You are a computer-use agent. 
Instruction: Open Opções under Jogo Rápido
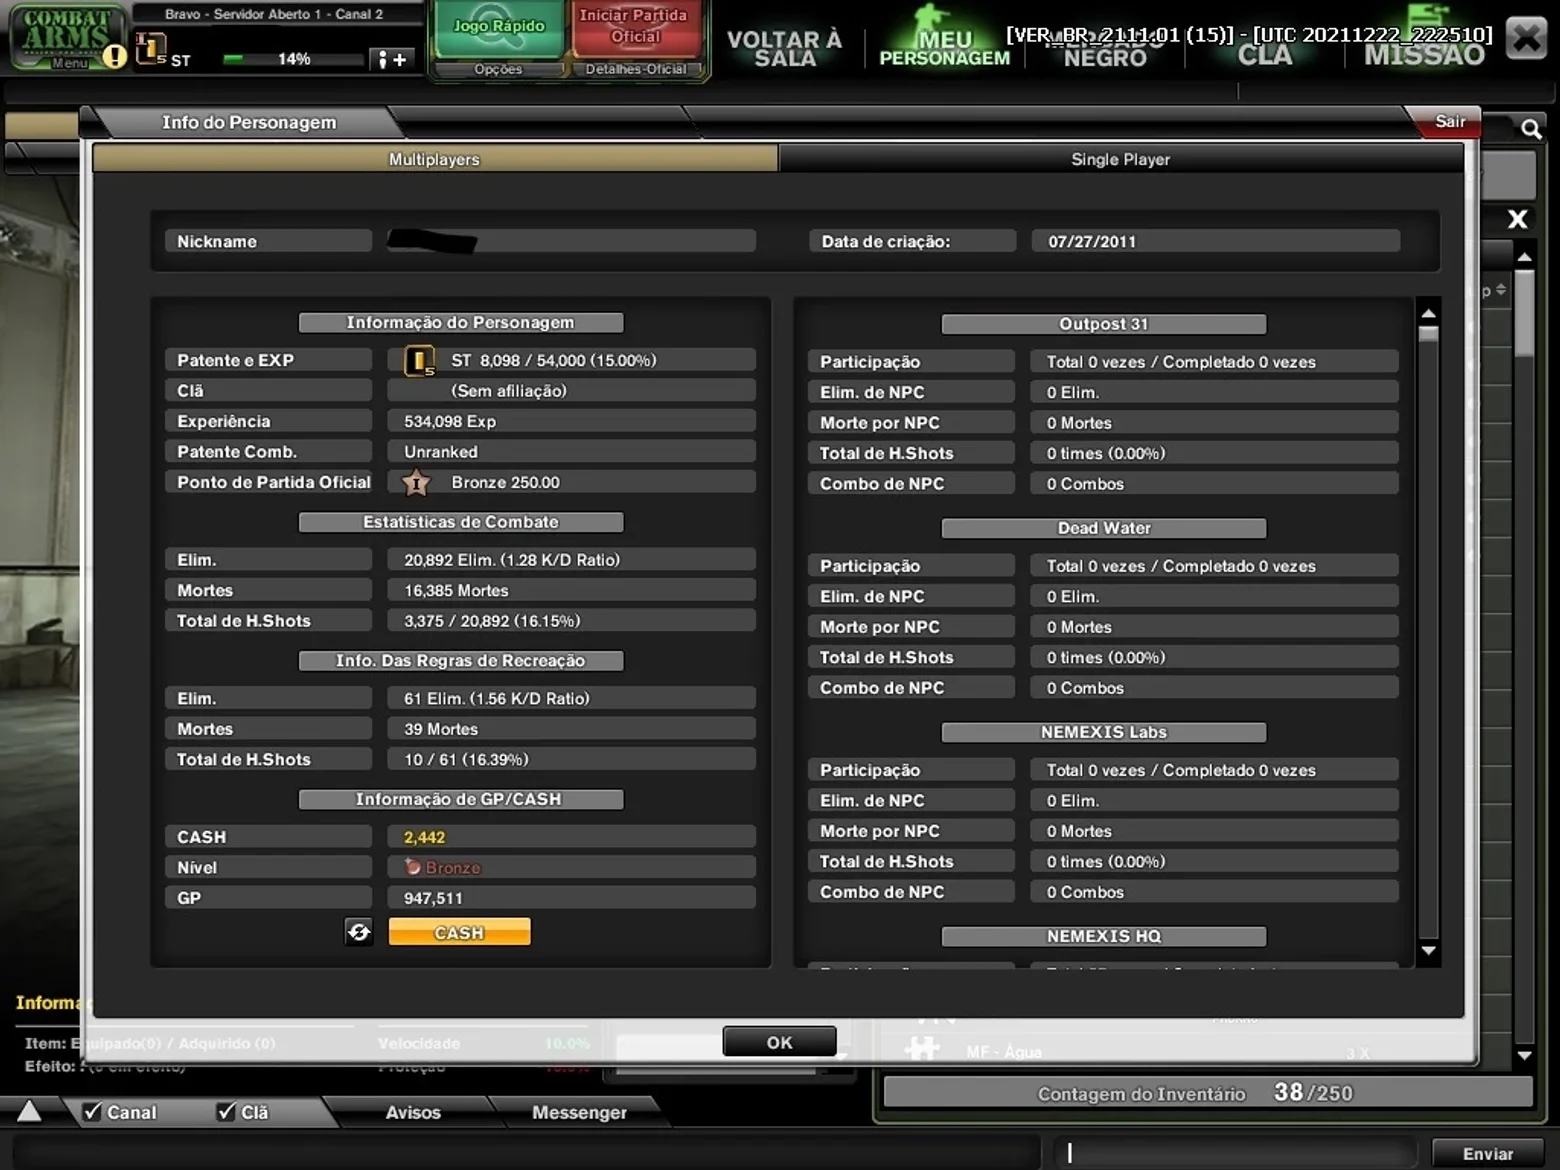pyautogui.click(x=498, y=69)
